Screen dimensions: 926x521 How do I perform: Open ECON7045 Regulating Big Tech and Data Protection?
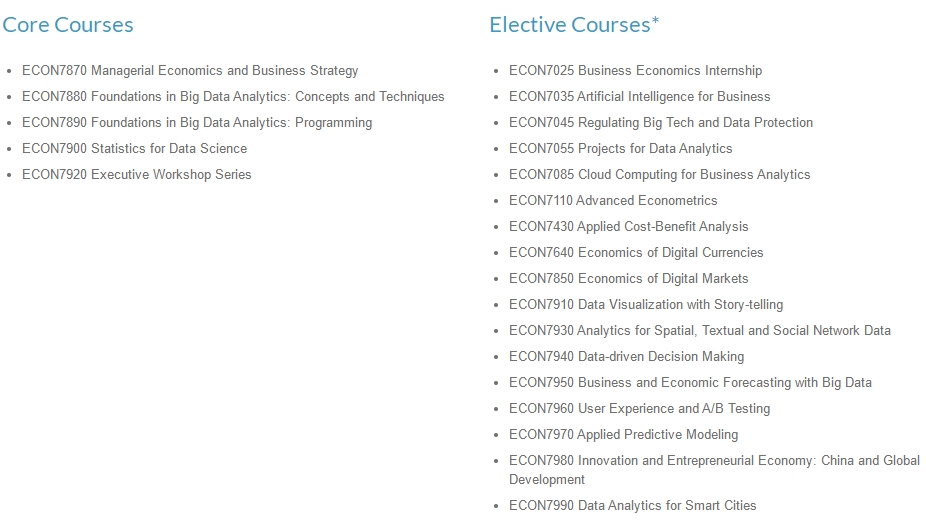(661, 123)
